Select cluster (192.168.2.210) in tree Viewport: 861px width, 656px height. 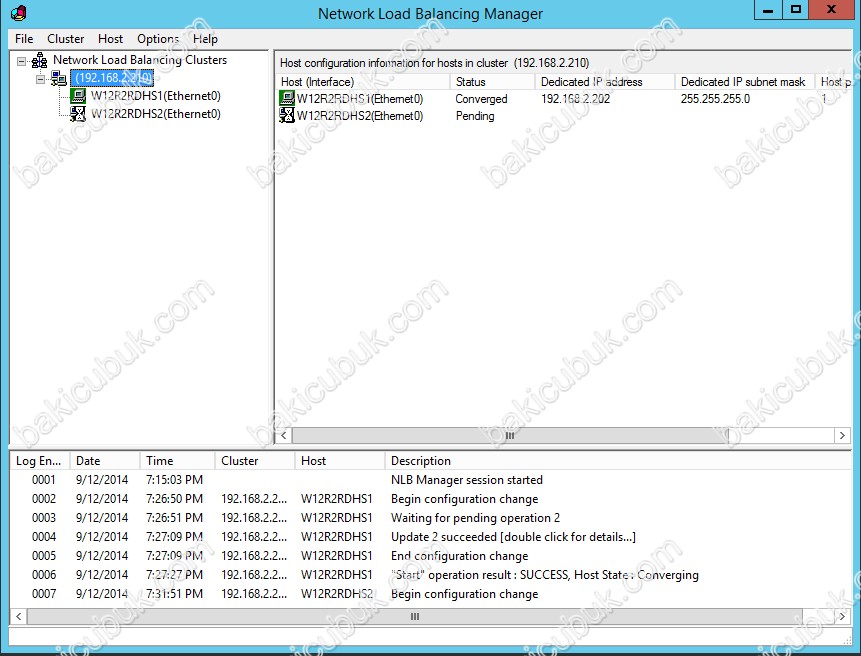(x=112, y=78)
